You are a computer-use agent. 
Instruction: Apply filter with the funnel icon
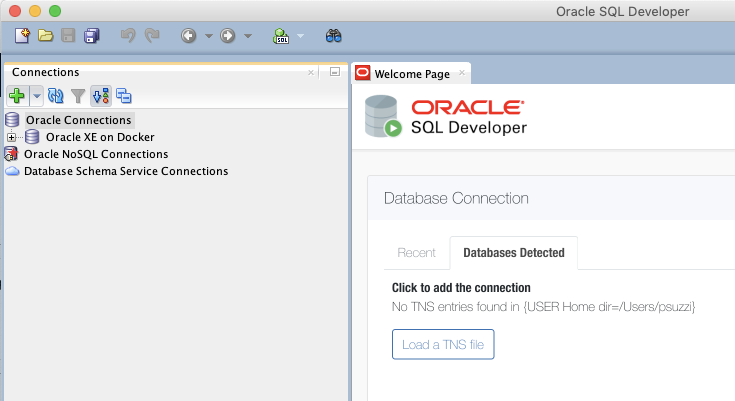(x=78, y=96)
